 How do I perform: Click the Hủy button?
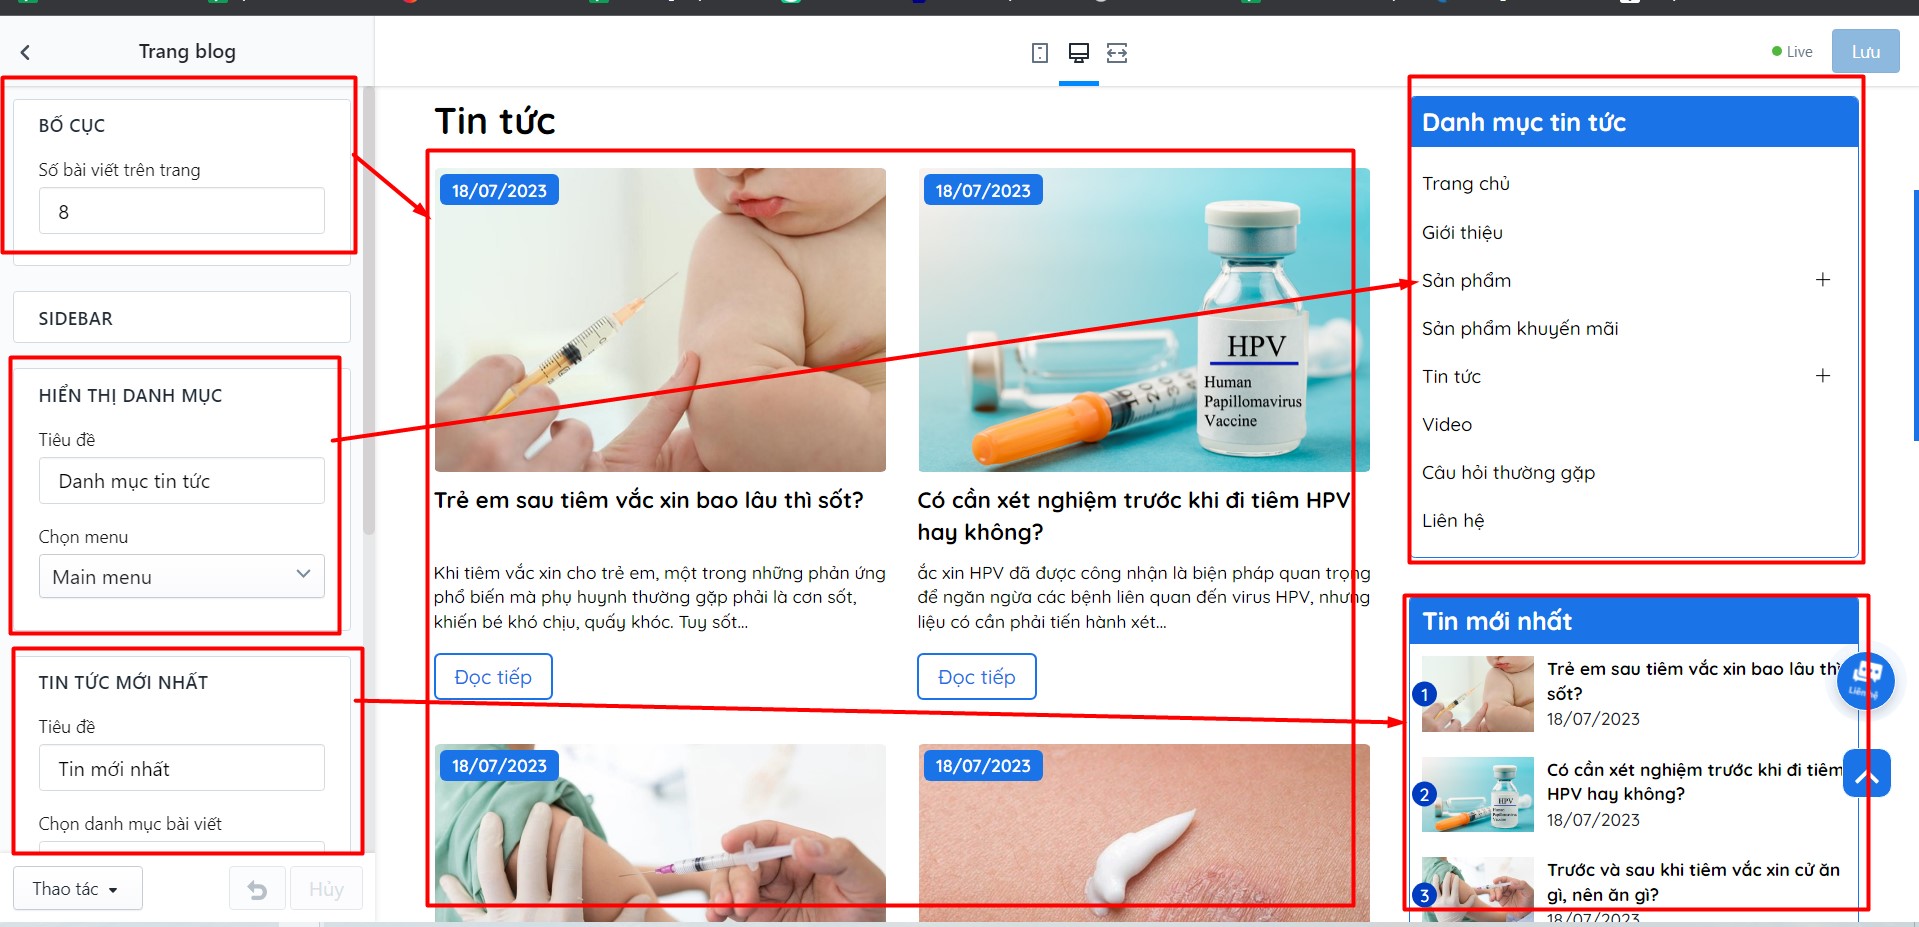[326, 889]
